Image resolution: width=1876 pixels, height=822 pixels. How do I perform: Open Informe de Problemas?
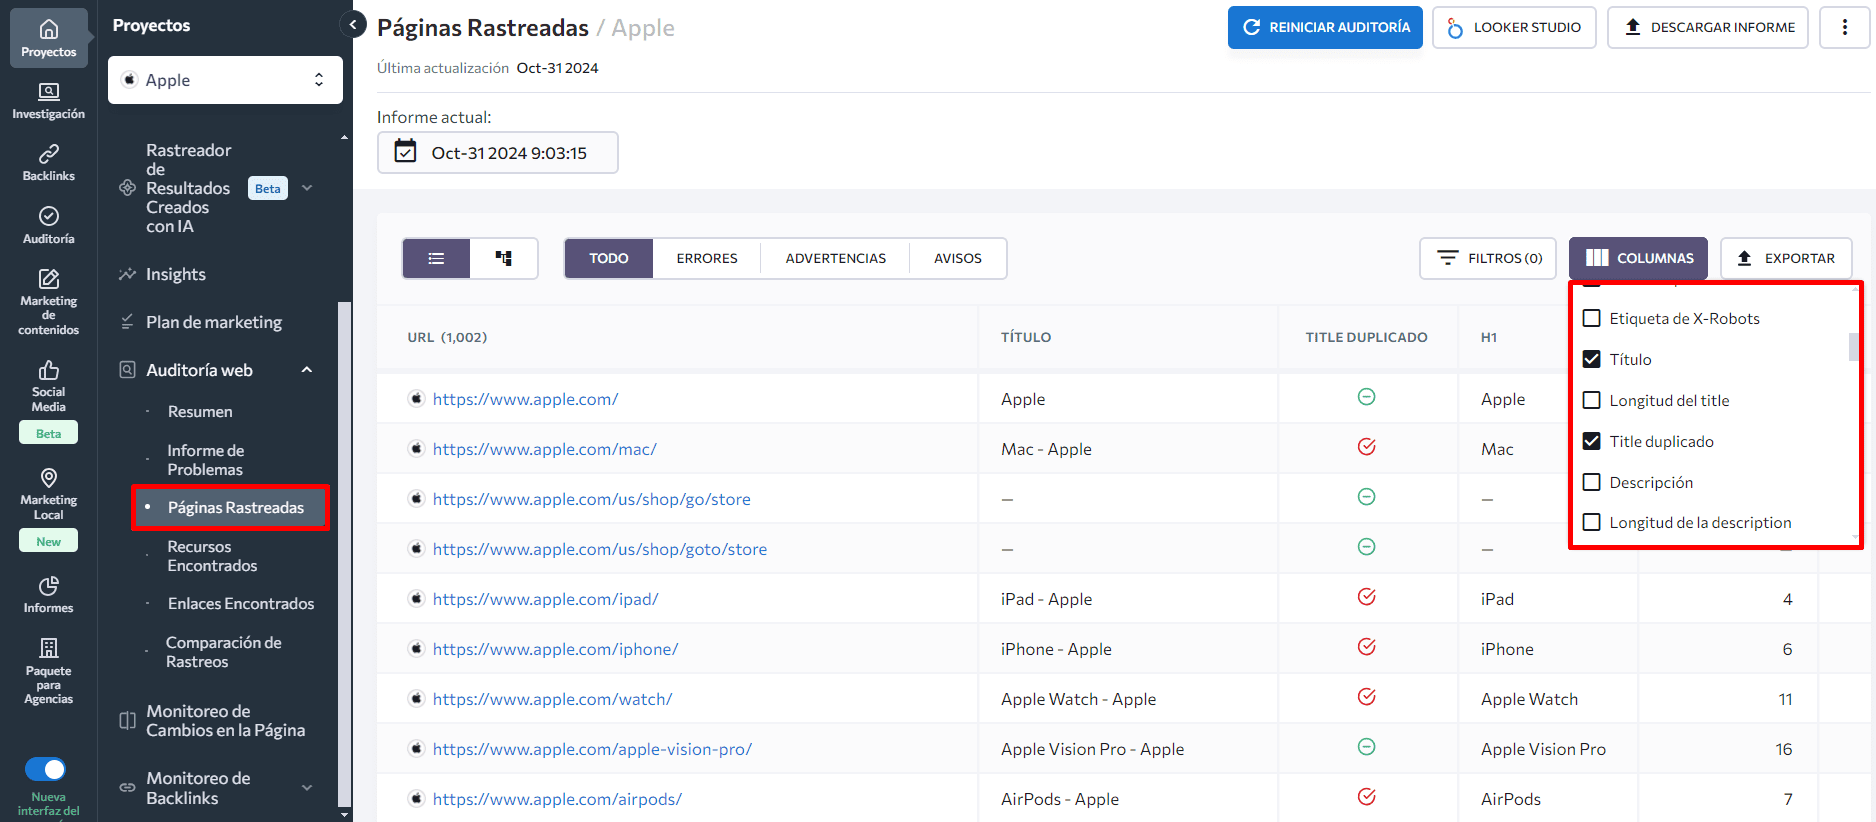(206, 460)
